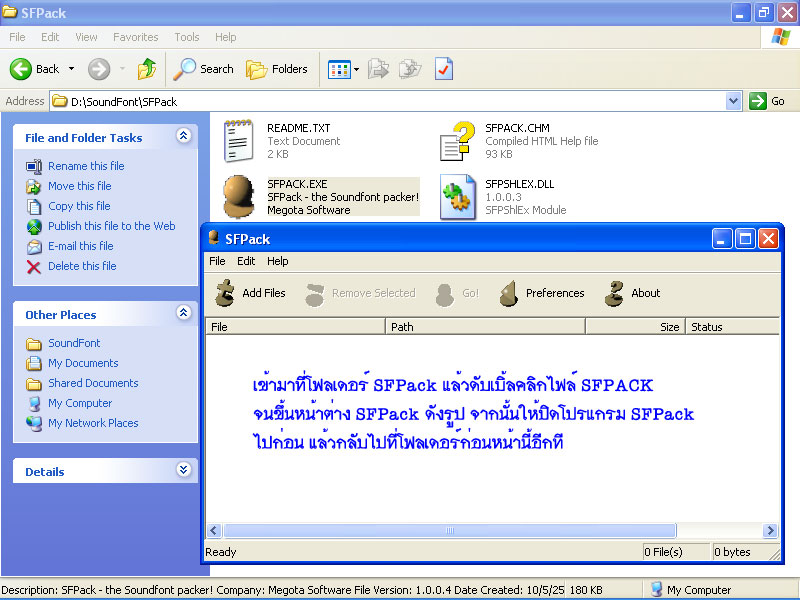This screenshot has width=800, height=600.
Task: Click Move this file link
Action: point(80,186)
